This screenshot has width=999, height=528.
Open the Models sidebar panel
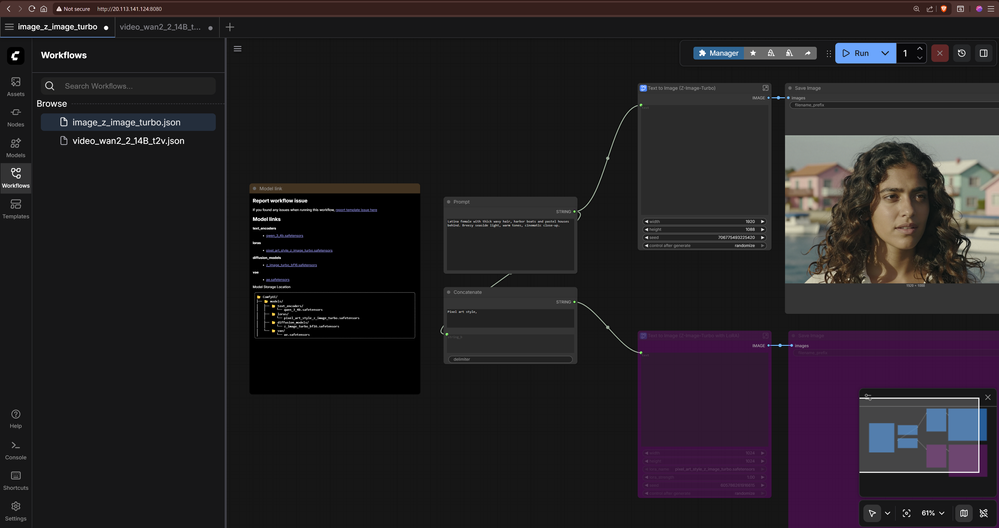pos(15,148)
